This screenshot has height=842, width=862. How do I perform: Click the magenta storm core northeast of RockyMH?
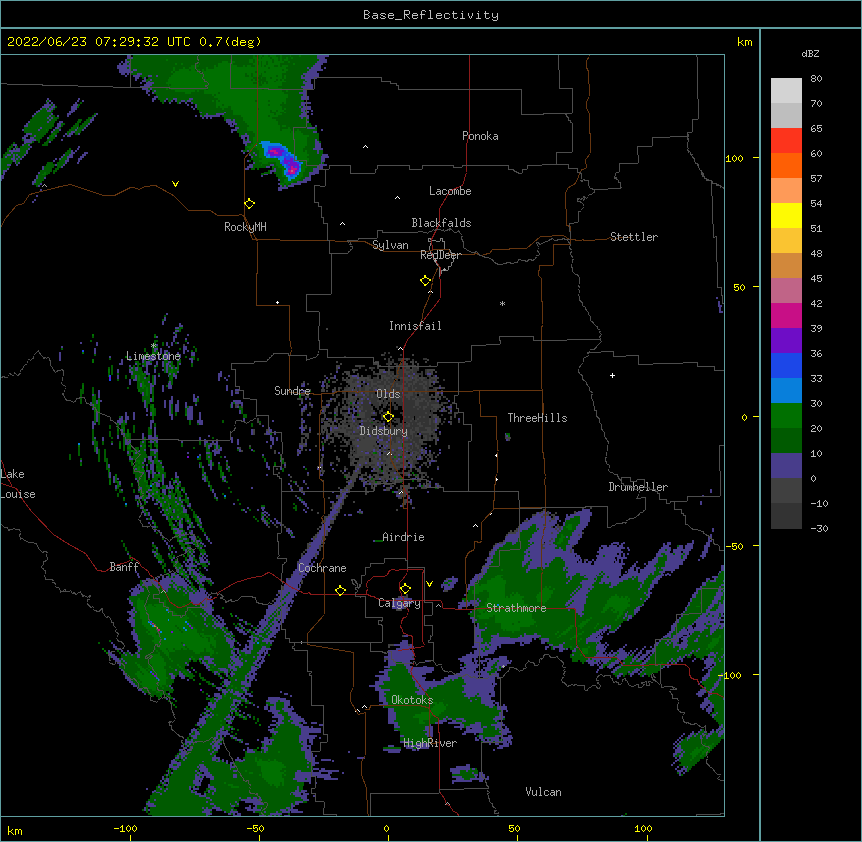click(284, 159)
